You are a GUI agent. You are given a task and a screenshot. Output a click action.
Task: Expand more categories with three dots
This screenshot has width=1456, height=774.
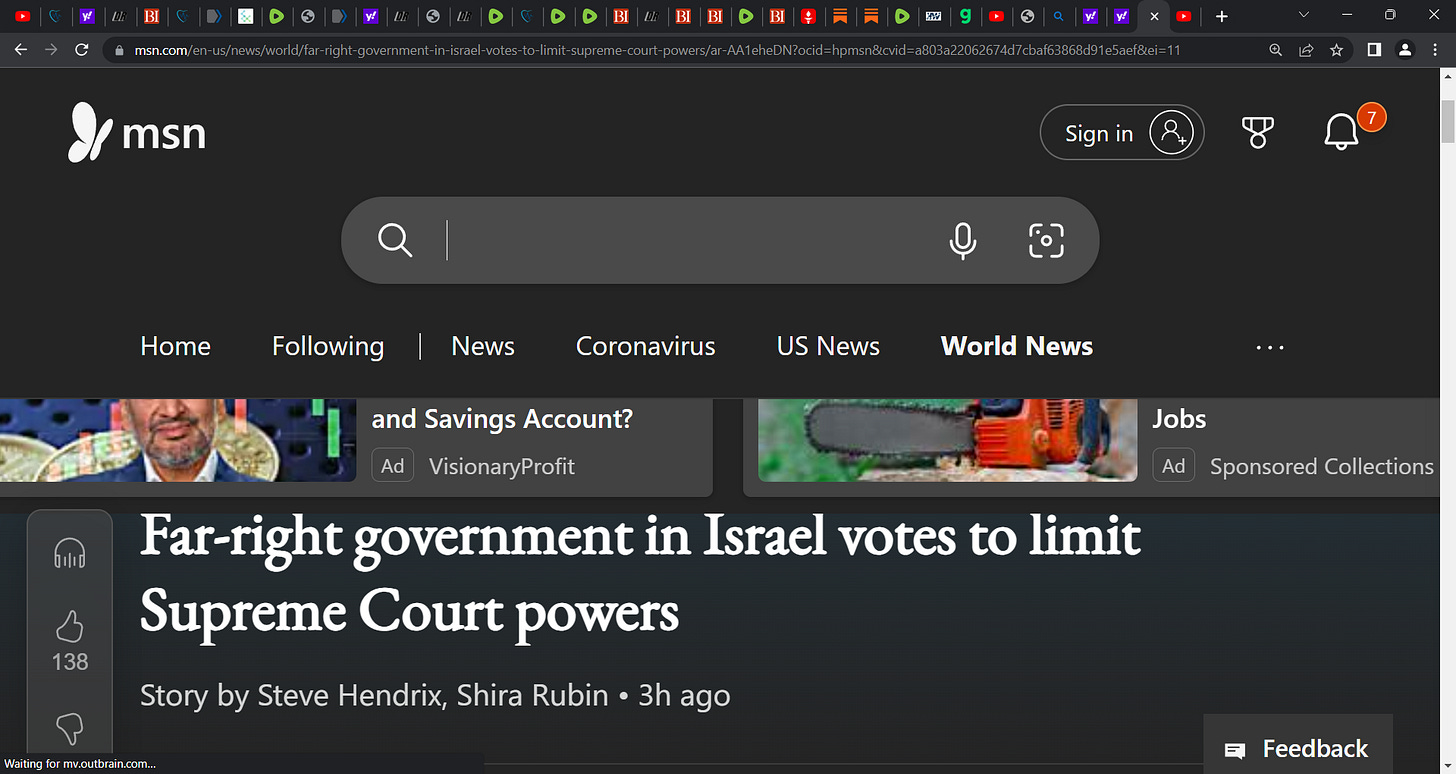(1270, 347)
